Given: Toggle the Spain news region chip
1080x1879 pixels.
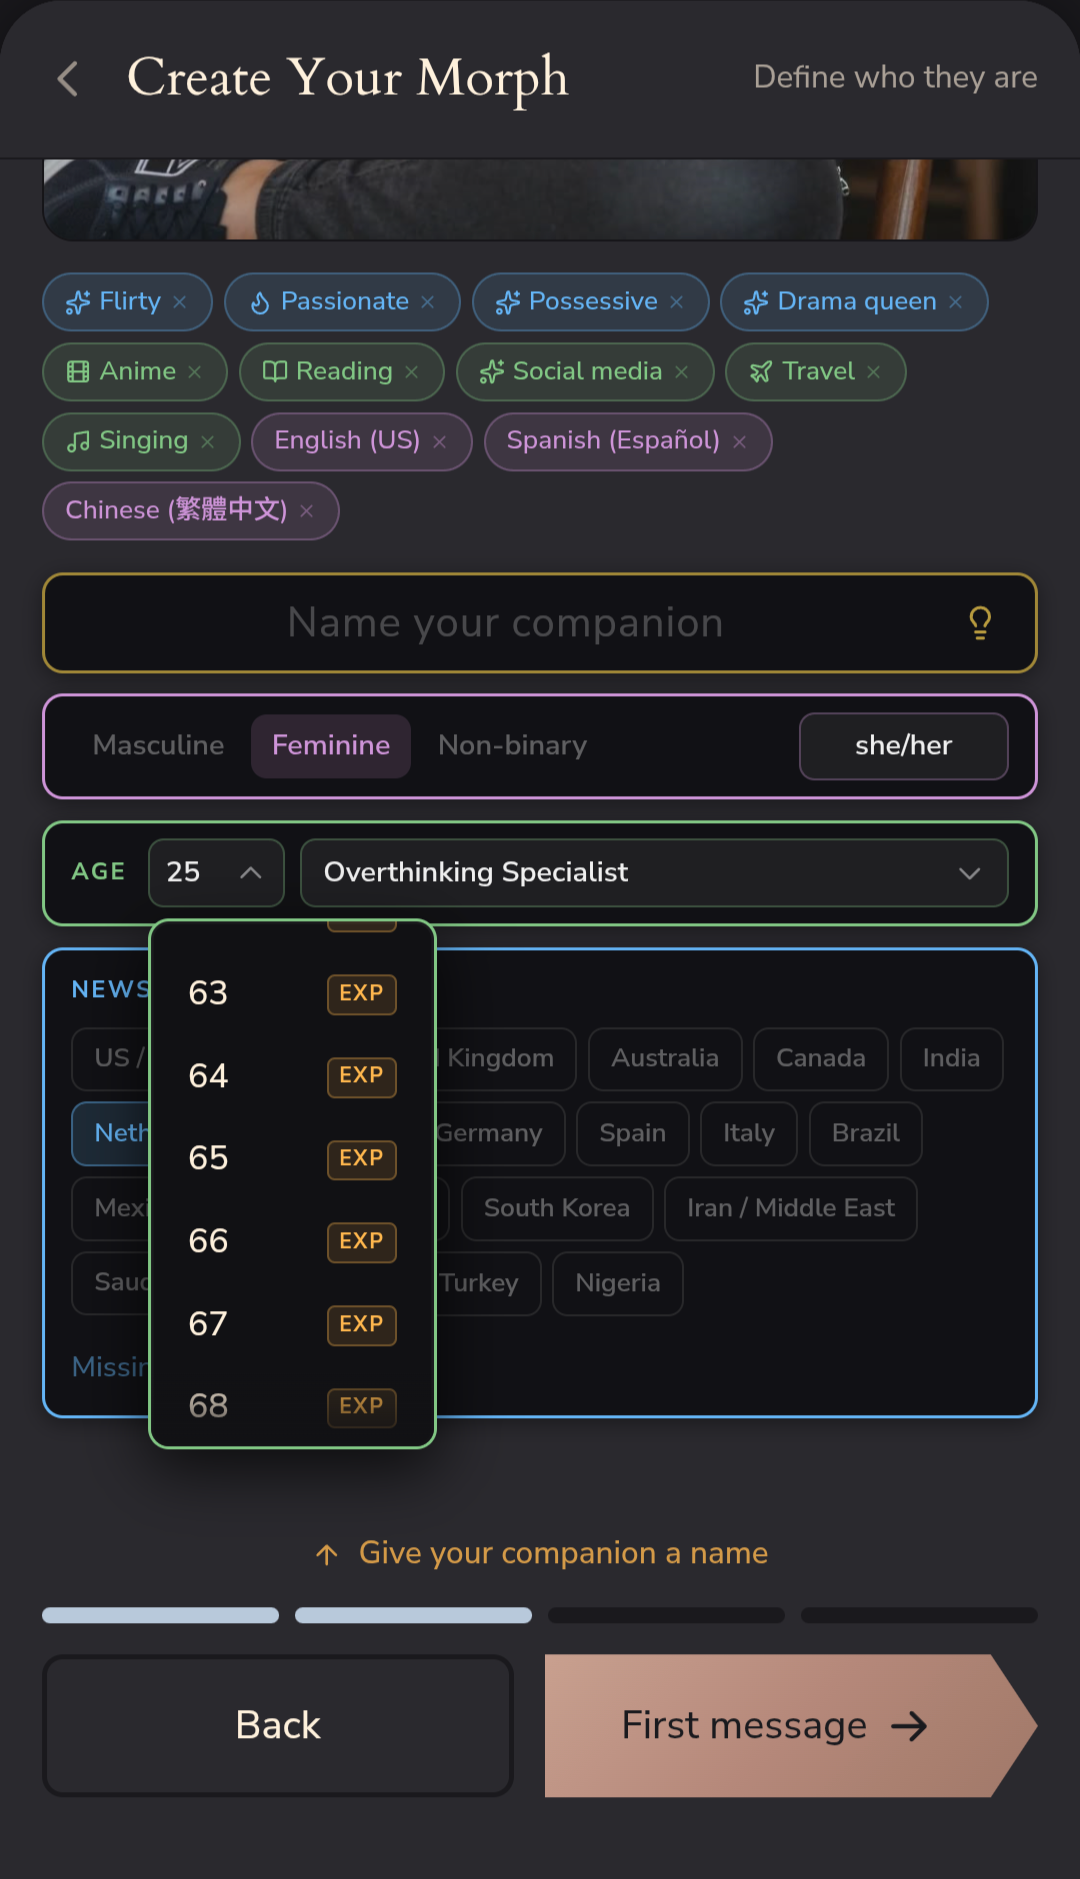Looking at the screenshot, I should (x=633, y=1134).
